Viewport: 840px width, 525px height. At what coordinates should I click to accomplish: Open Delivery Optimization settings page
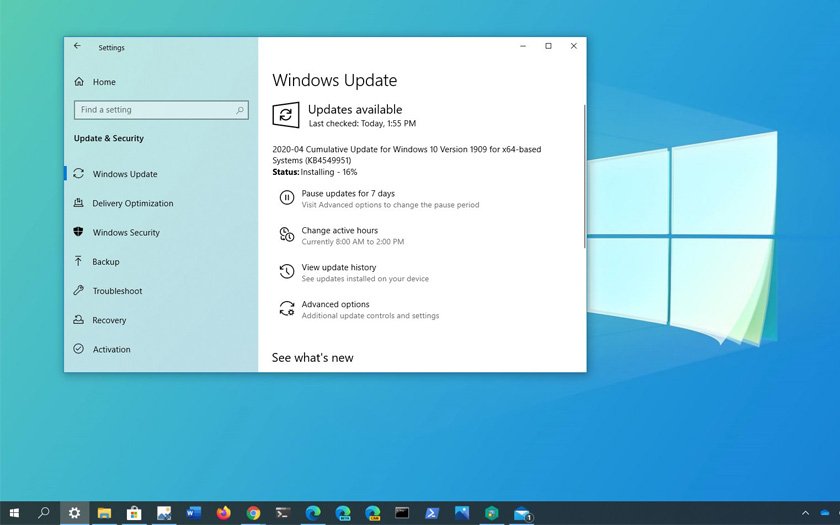point(133,203)
